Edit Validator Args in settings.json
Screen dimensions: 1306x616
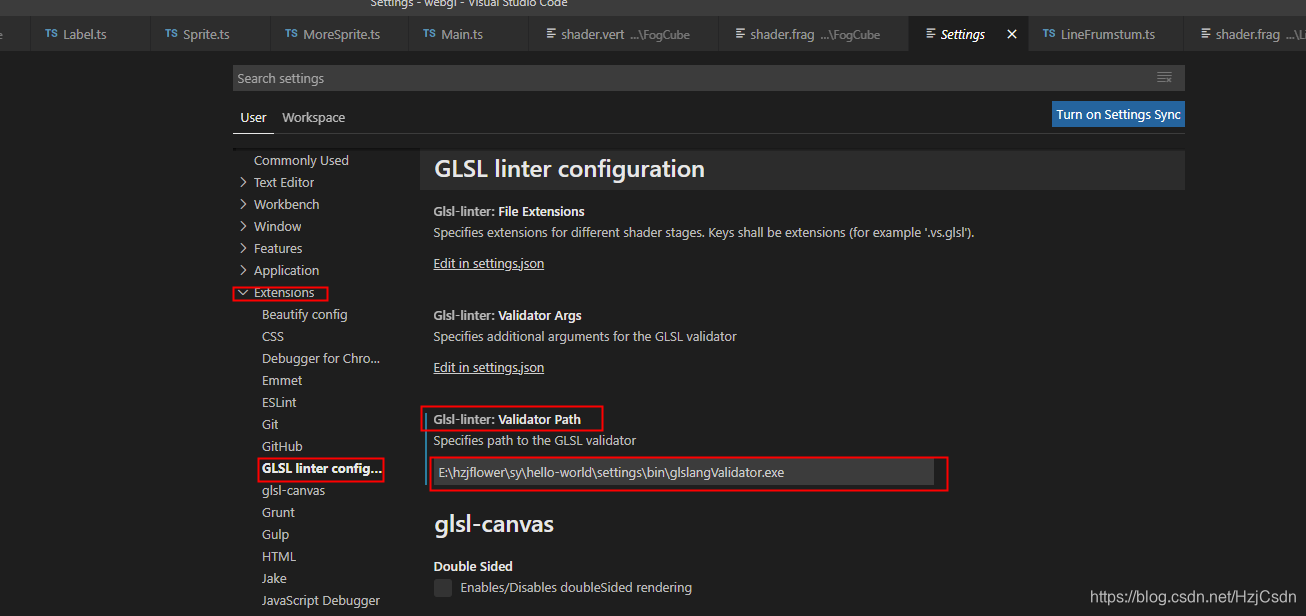[489, 367]
